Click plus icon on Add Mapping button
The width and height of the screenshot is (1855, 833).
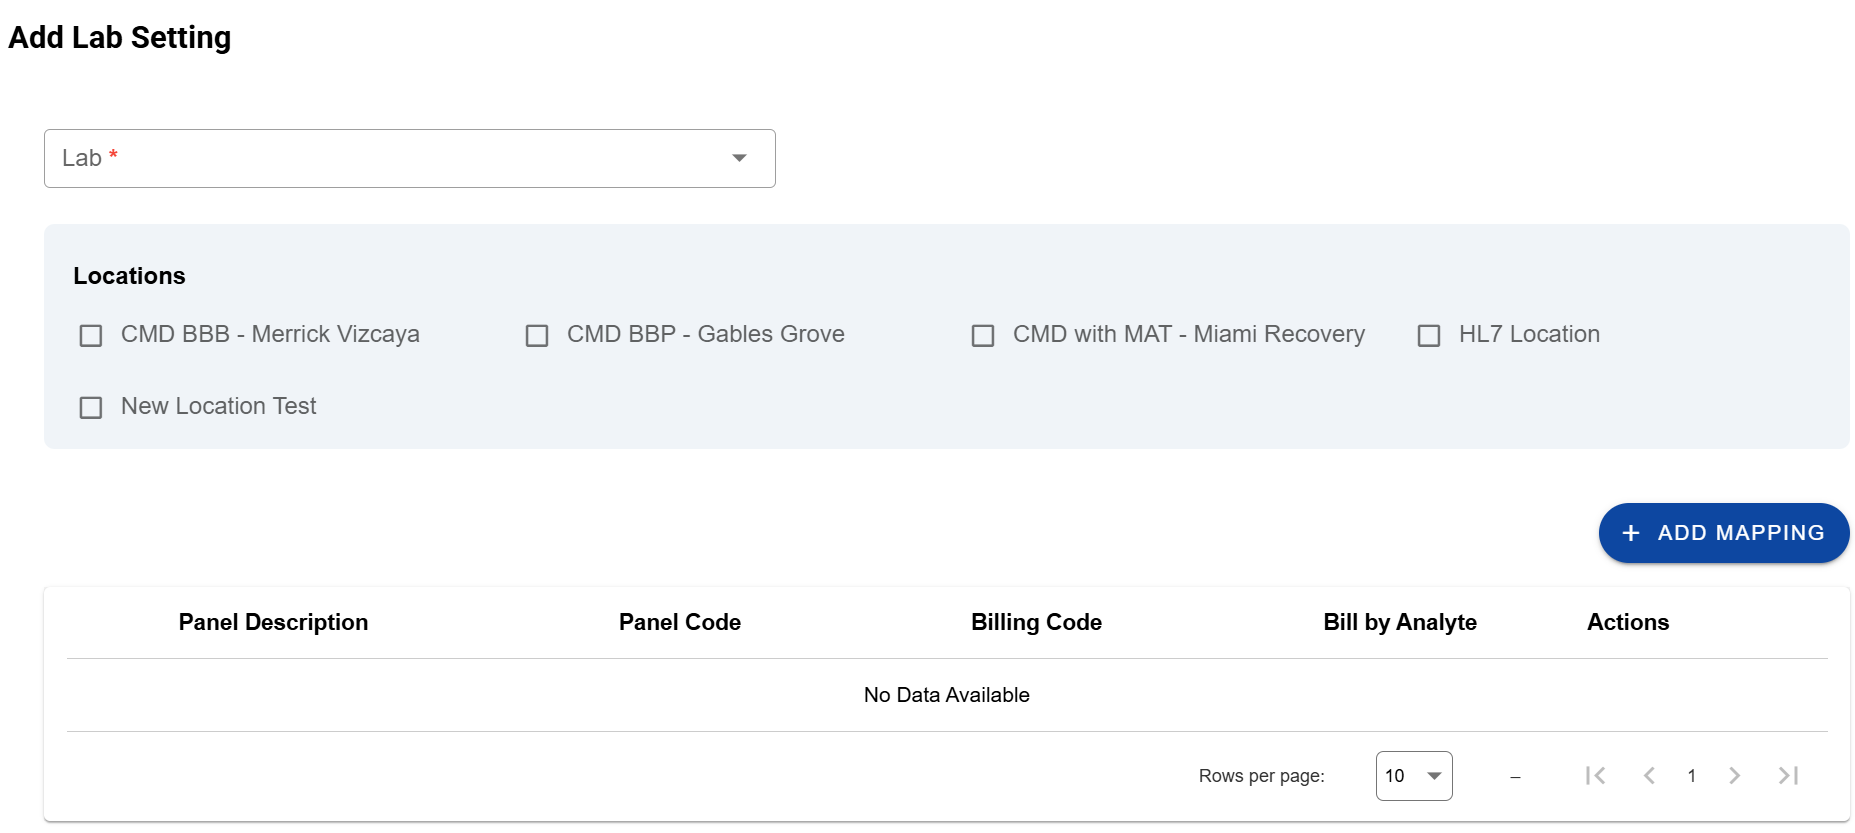[x=1631, y=533]
